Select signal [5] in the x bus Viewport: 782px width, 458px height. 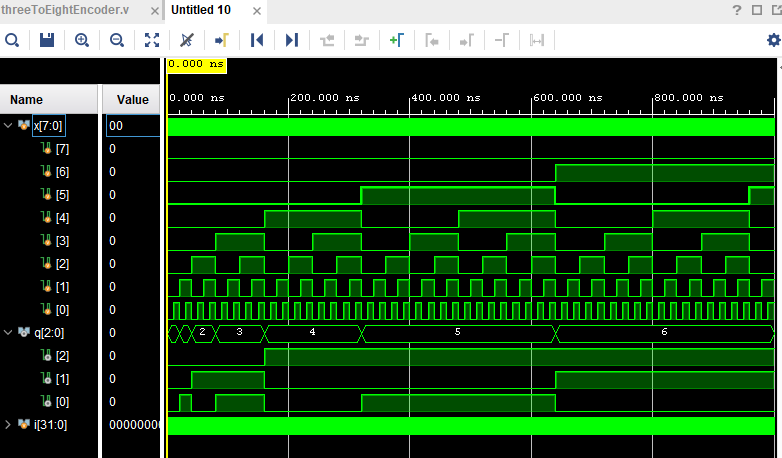pos(62,194)
